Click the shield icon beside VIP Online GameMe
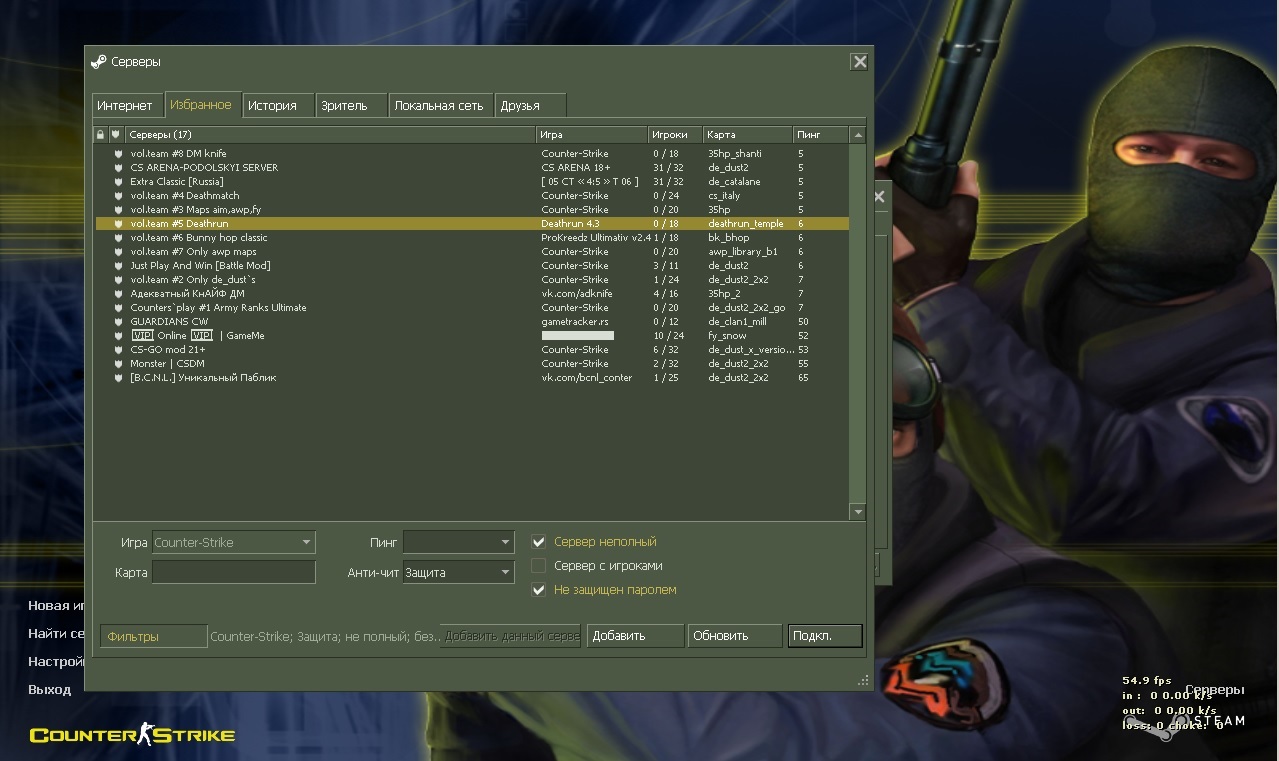This screenshot has height=761, width=1279. 118,336
